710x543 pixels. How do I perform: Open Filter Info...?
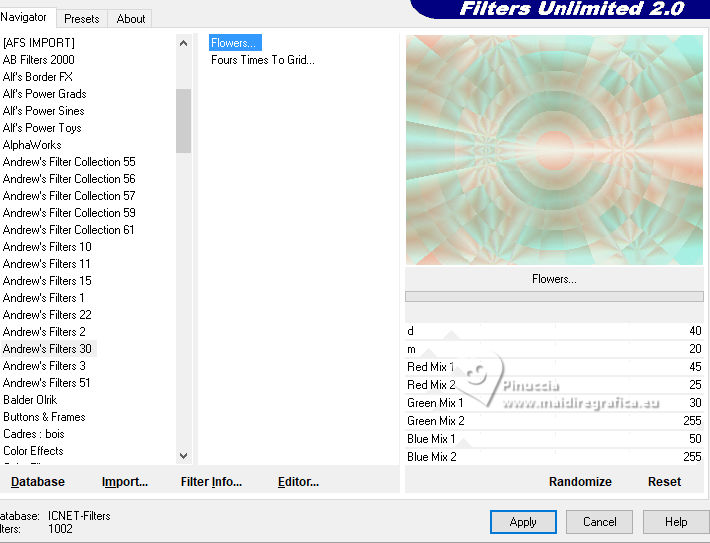(x=211, y=482)
